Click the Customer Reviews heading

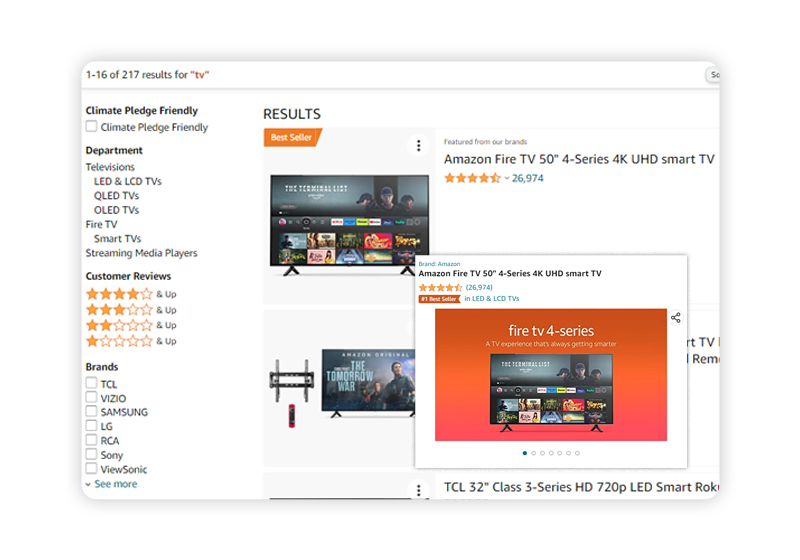tap(128, 276)
